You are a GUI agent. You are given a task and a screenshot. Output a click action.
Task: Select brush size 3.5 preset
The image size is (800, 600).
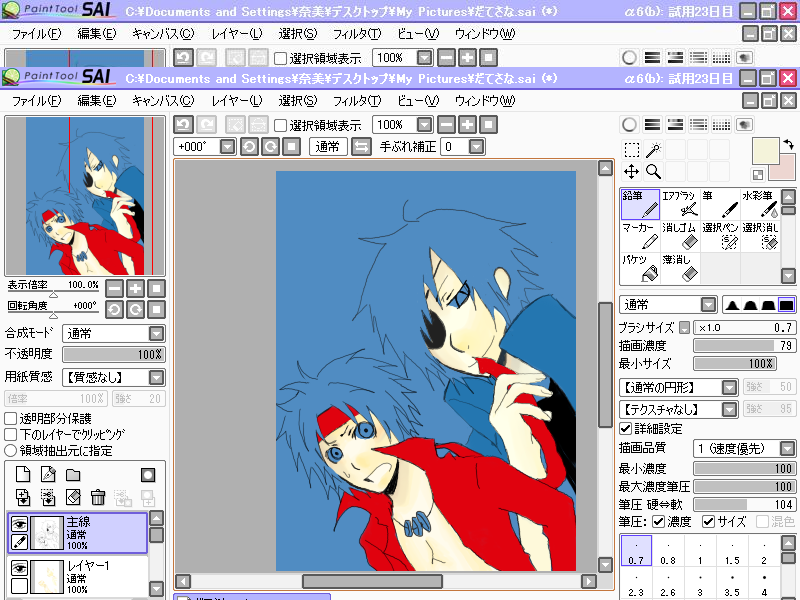(x=732, y=583)
